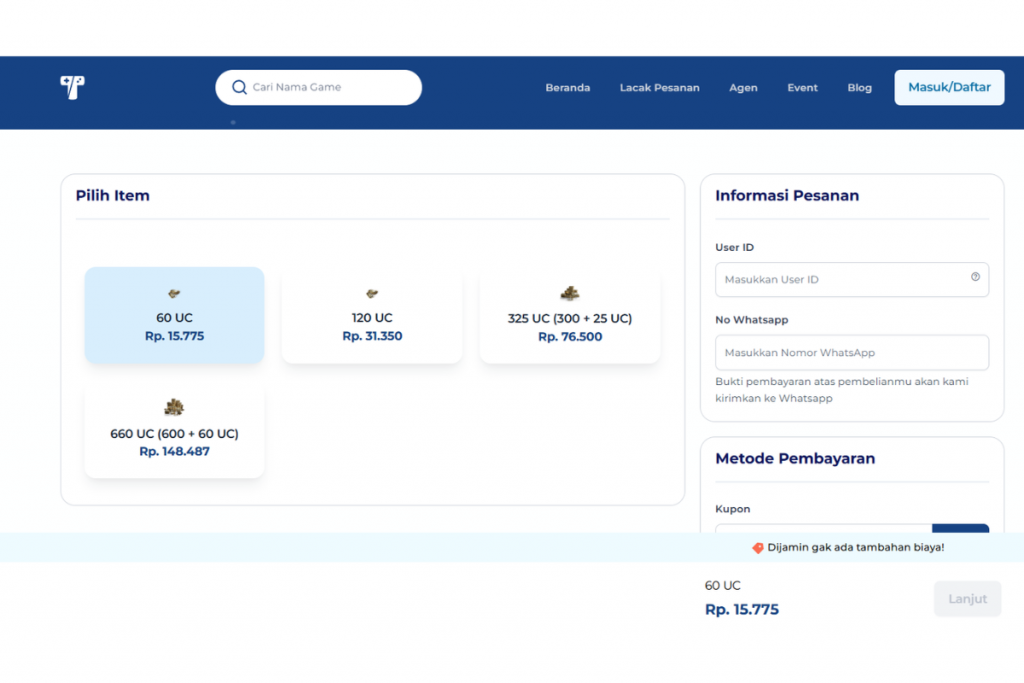
Task: Select the 60 UC item card
Action: (174, 315)
